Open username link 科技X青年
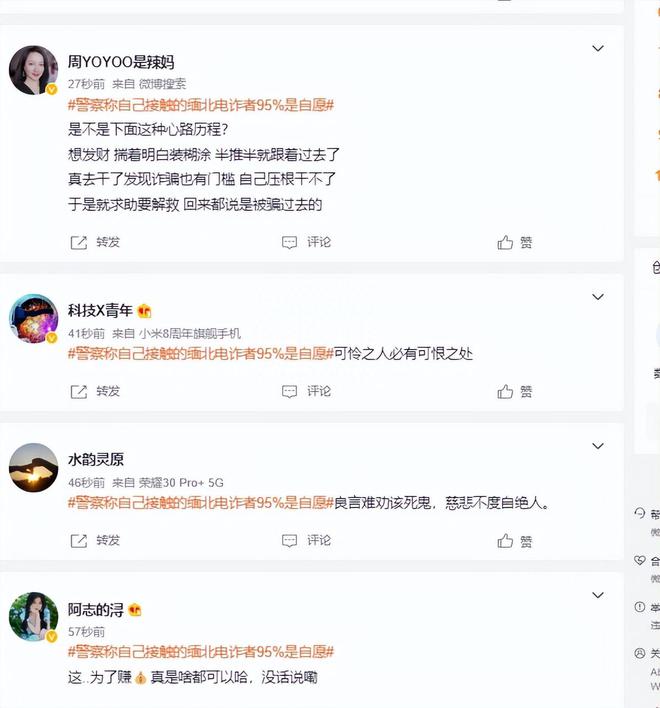 coord(100,310)
